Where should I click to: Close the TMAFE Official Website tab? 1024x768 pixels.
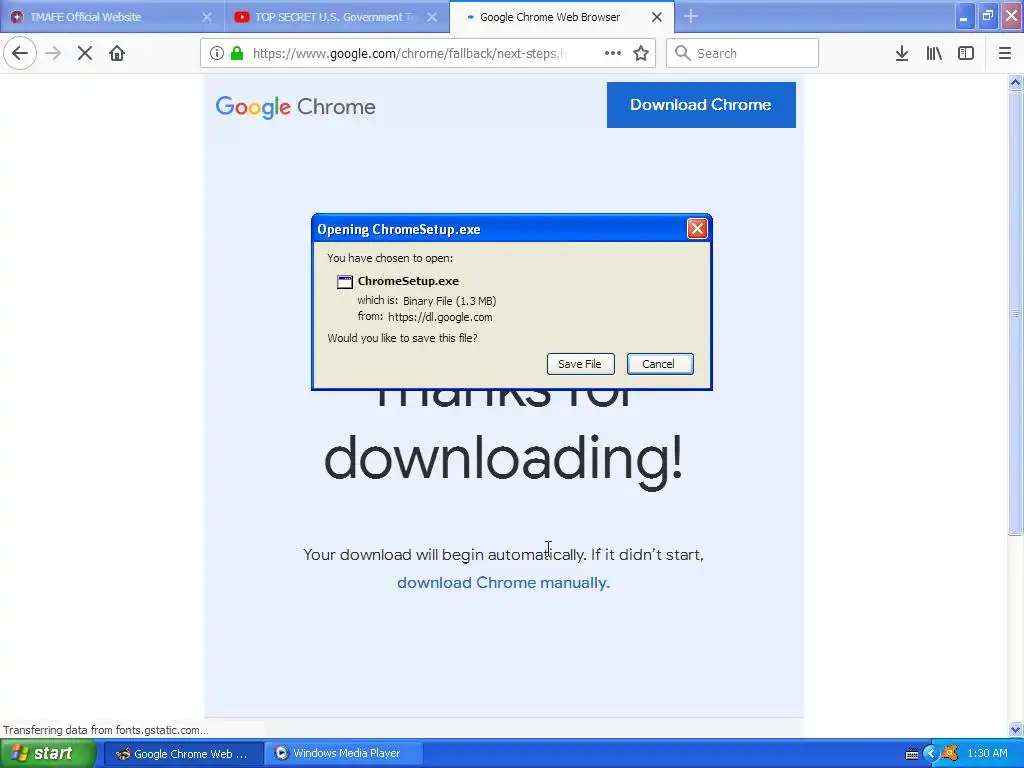point(207,17)
